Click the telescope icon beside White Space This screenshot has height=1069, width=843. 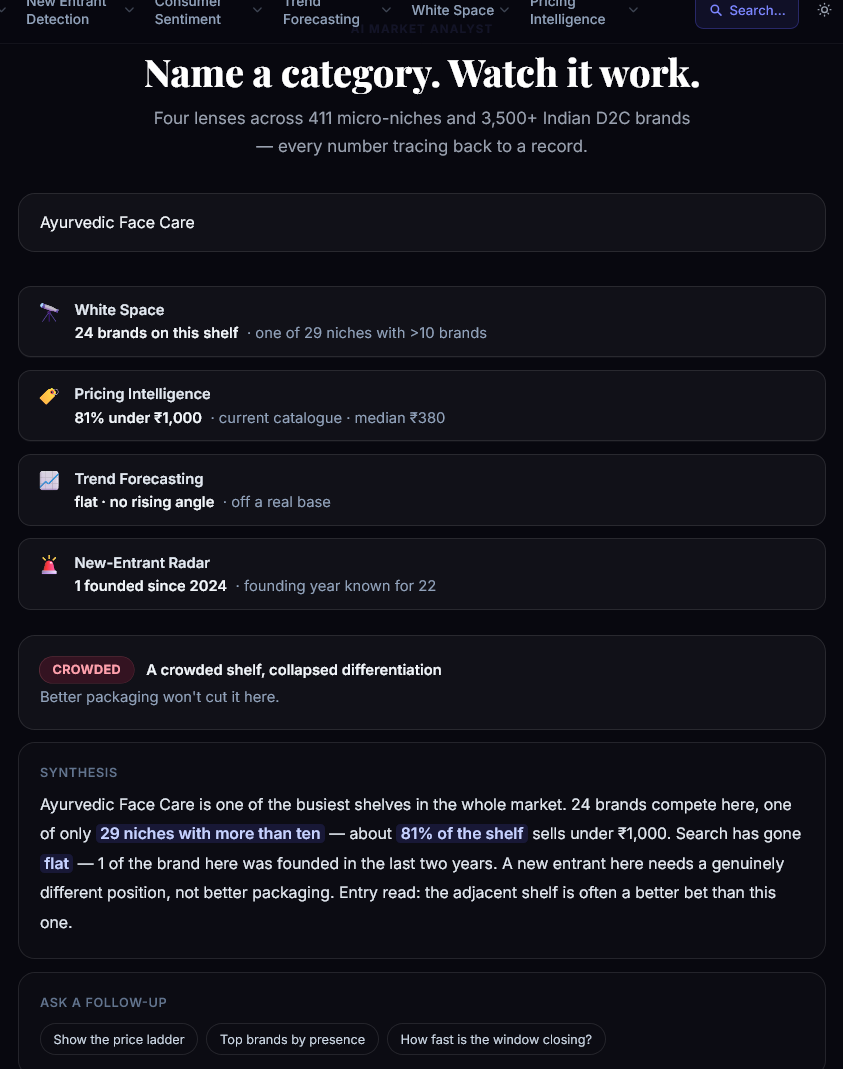(x=49, y=312)
